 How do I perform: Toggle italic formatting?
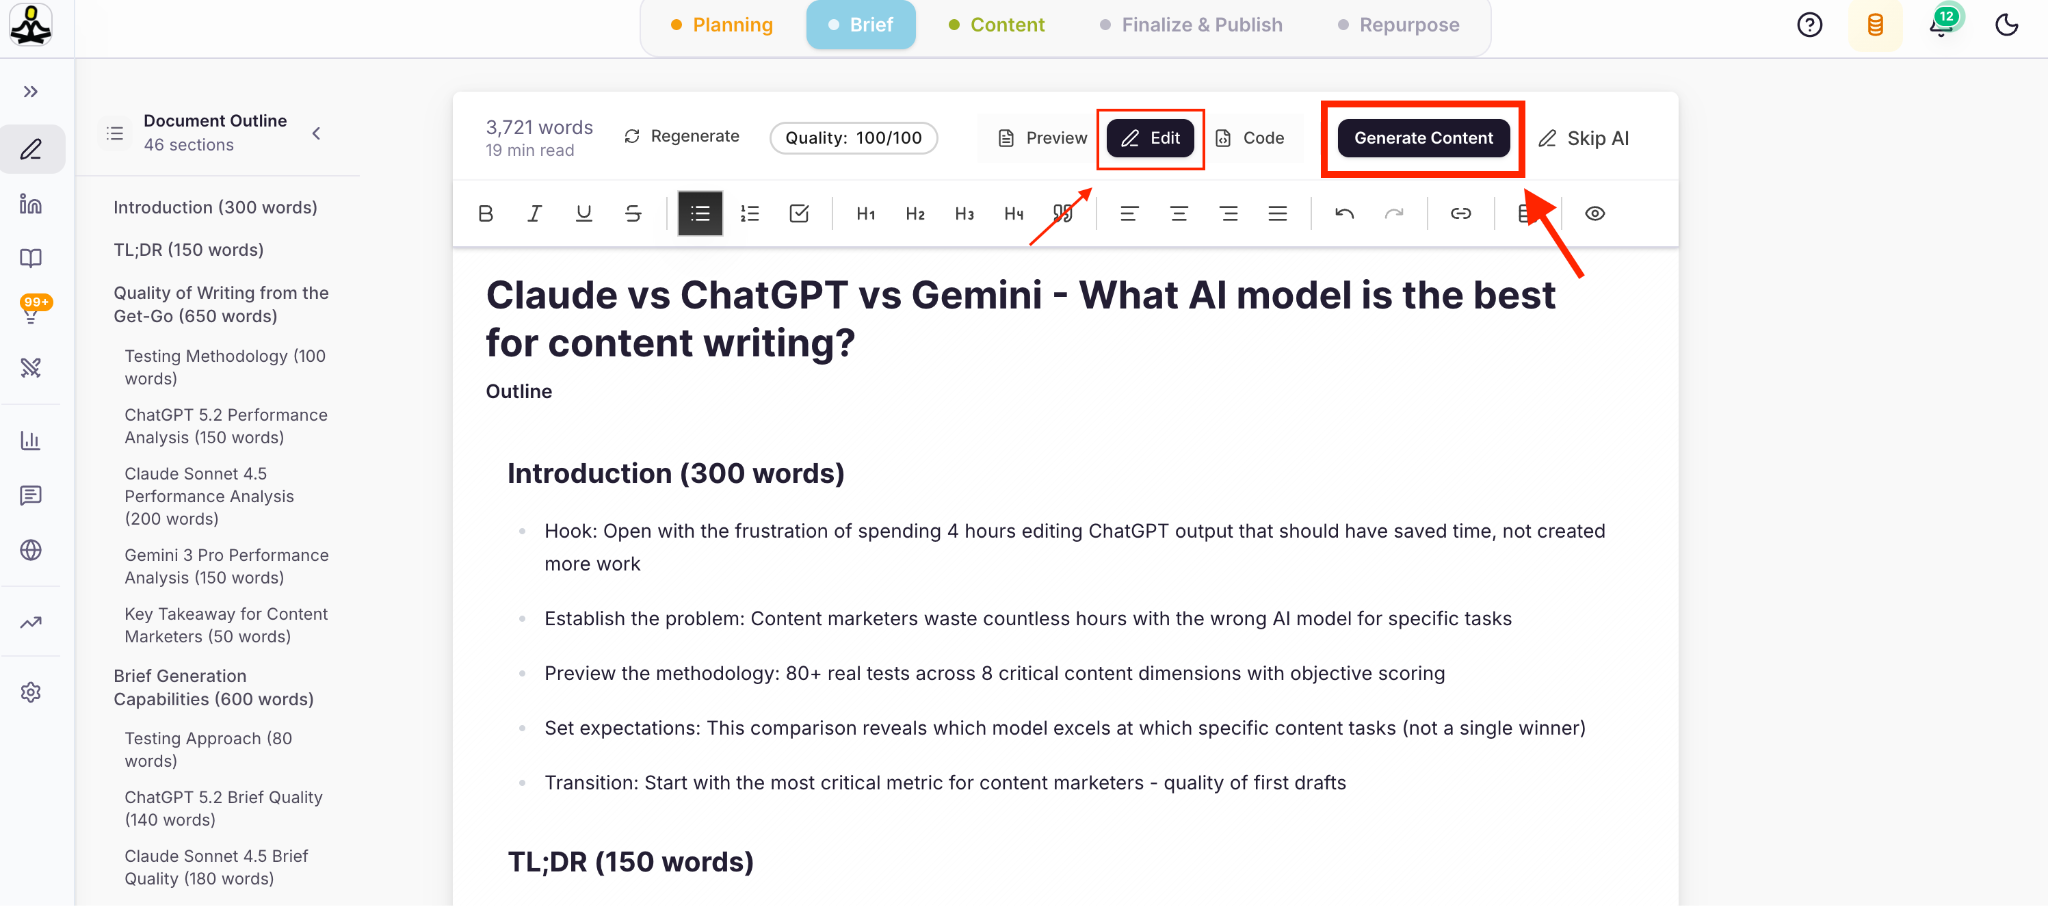535,213
